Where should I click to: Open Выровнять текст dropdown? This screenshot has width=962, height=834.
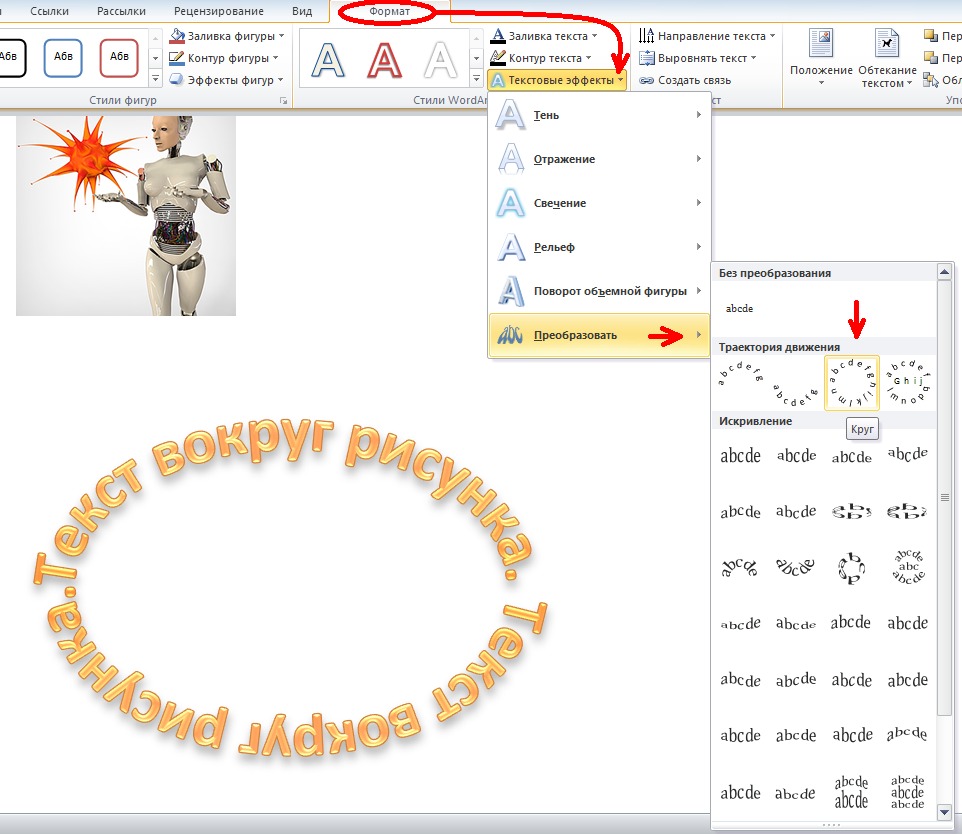point(698,58)
